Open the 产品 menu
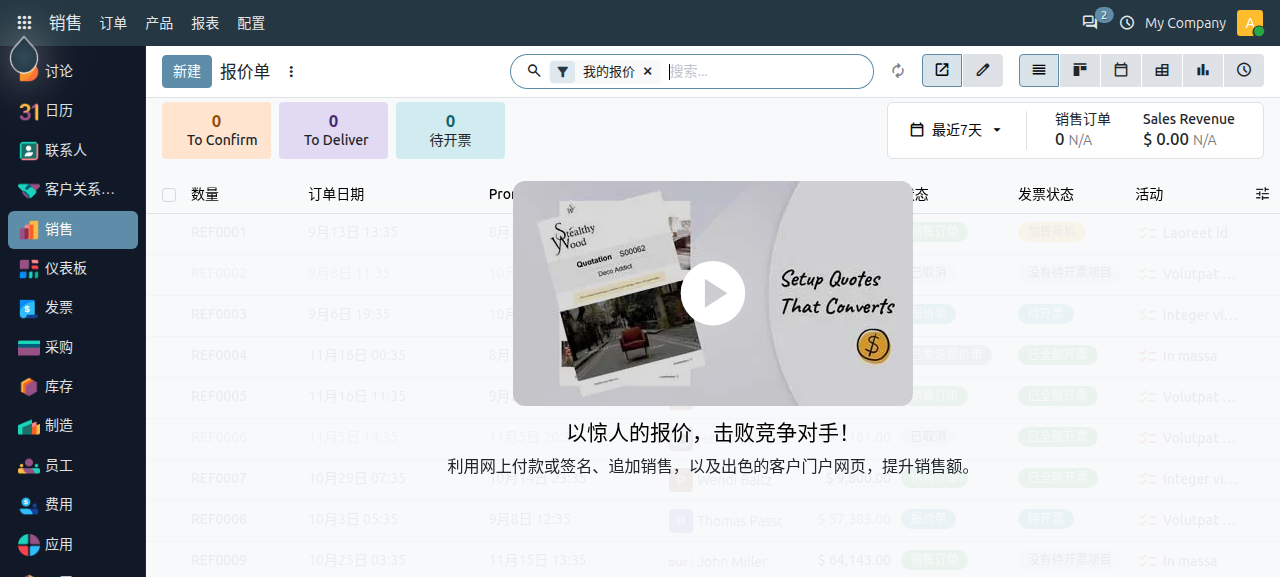This screenshot has width=1280, height=577. click(159, 22)
